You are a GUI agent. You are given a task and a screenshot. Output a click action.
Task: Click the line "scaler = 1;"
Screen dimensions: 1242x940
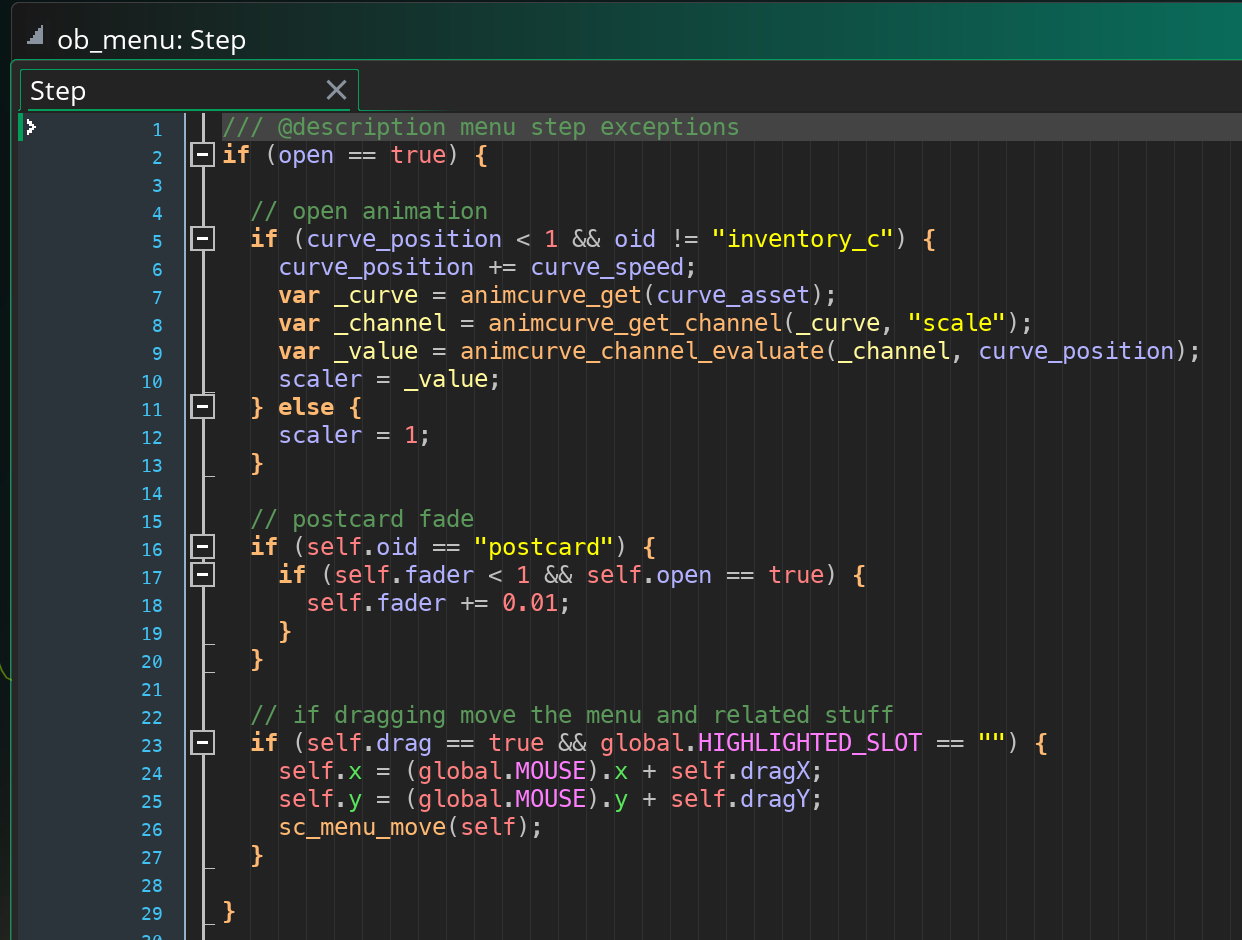(x=354, y=435)
